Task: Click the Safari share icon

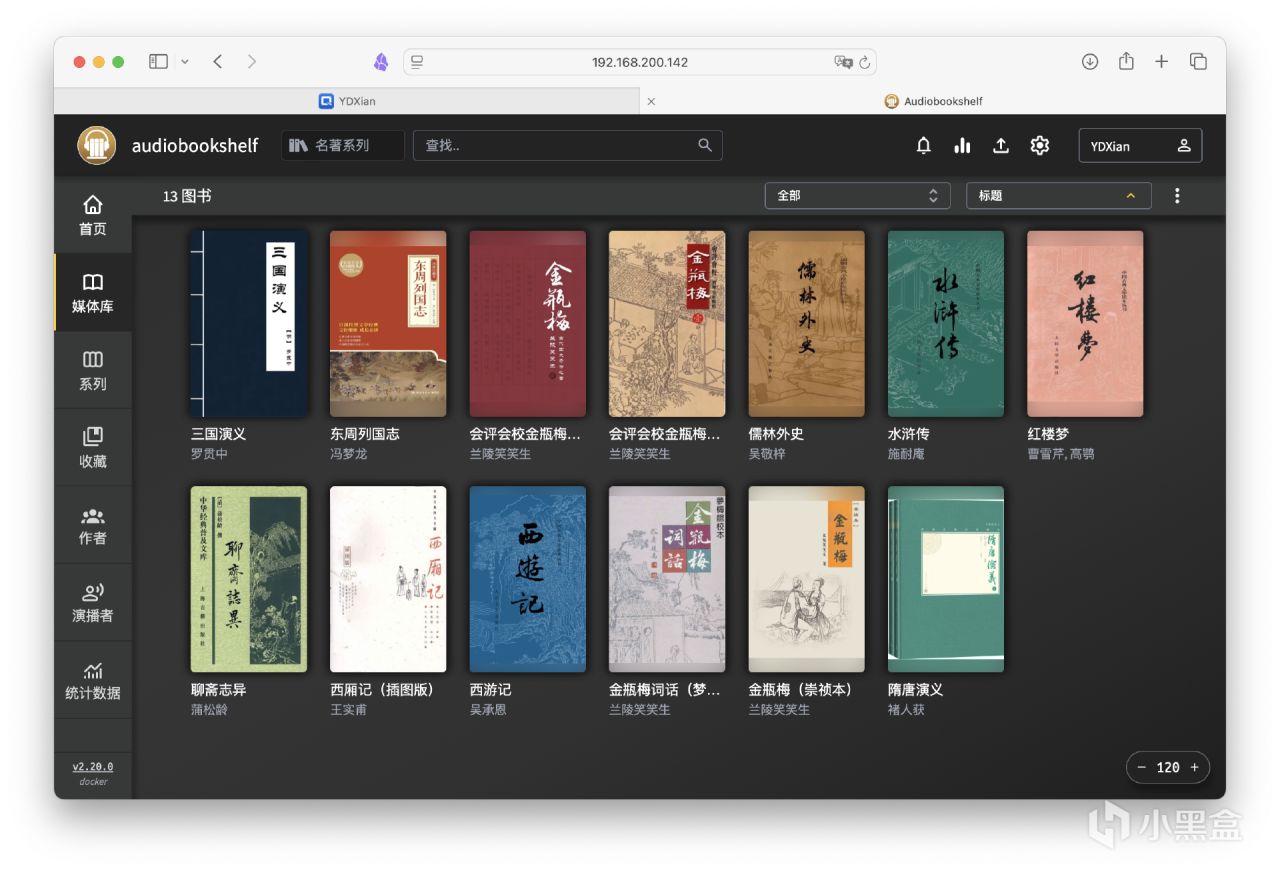Action: coord(1126,61)
